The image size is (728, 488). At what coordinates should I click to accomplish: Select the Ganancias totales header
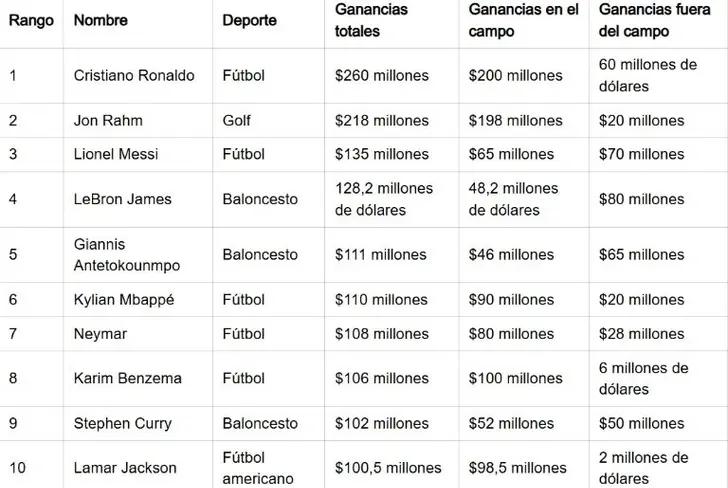[x=371, y=21]
